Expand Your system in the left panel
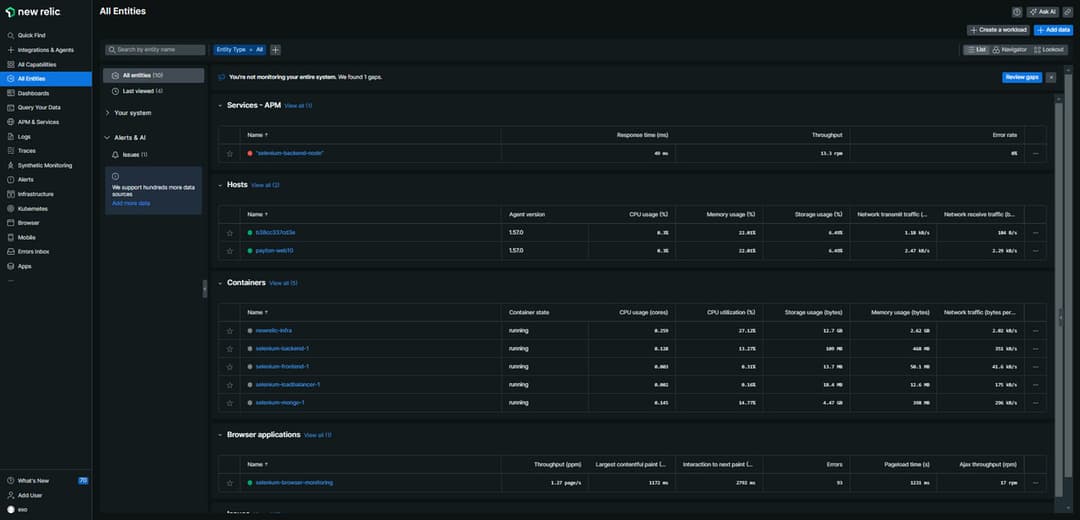 coord(107,113)
